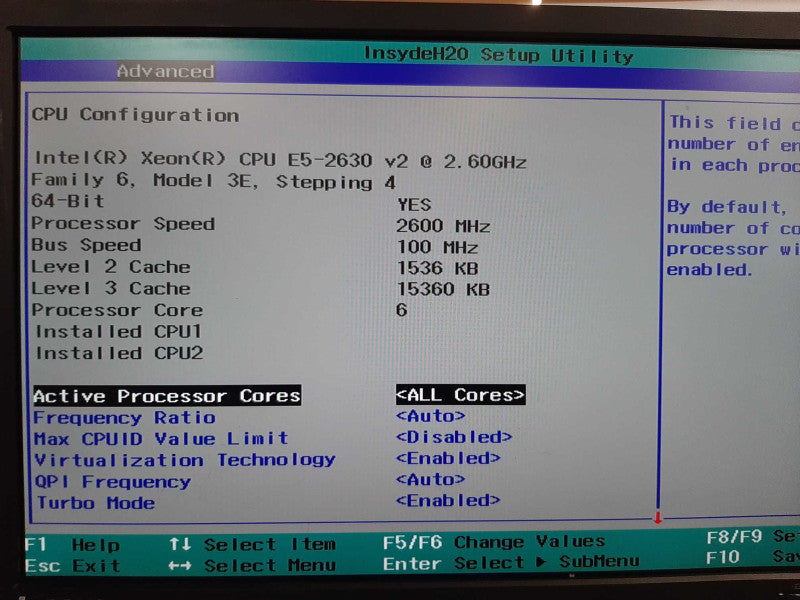
Task: Click the 1536 KB value
Action: (438, 268)
